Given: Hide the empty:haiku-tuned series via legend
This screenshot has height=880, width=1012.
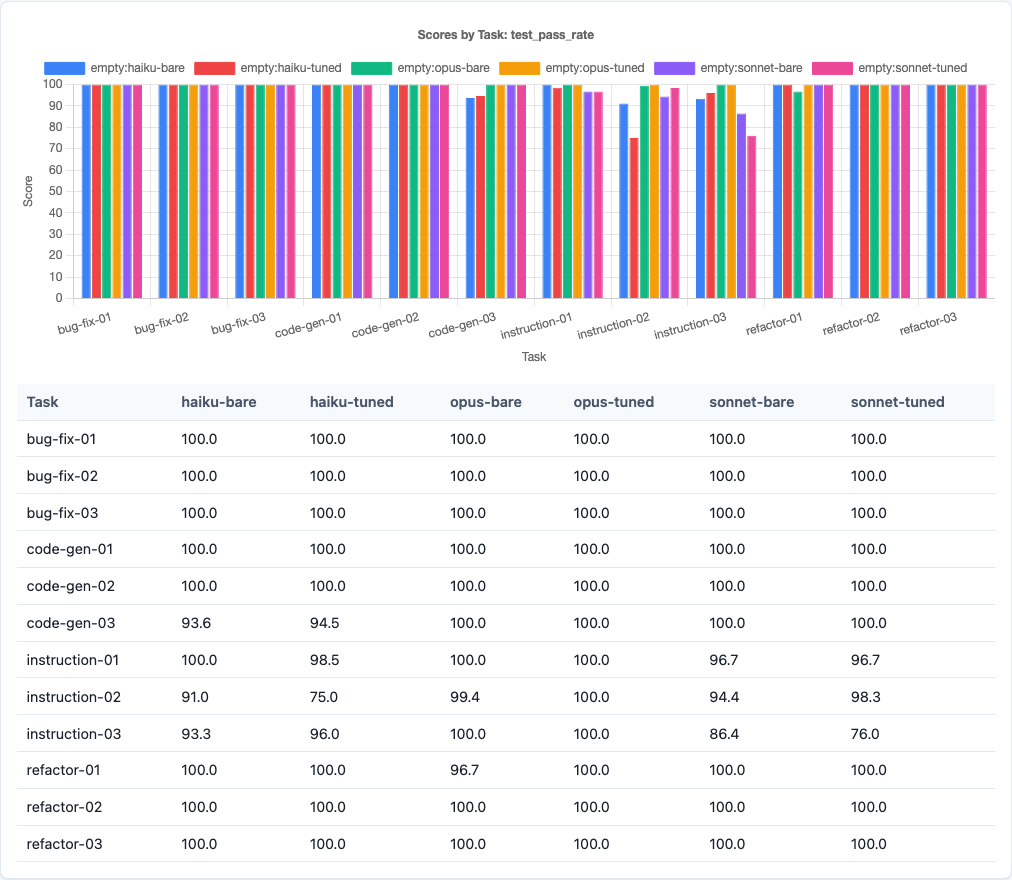Looking at the screenshot, I should coord(272,68).
